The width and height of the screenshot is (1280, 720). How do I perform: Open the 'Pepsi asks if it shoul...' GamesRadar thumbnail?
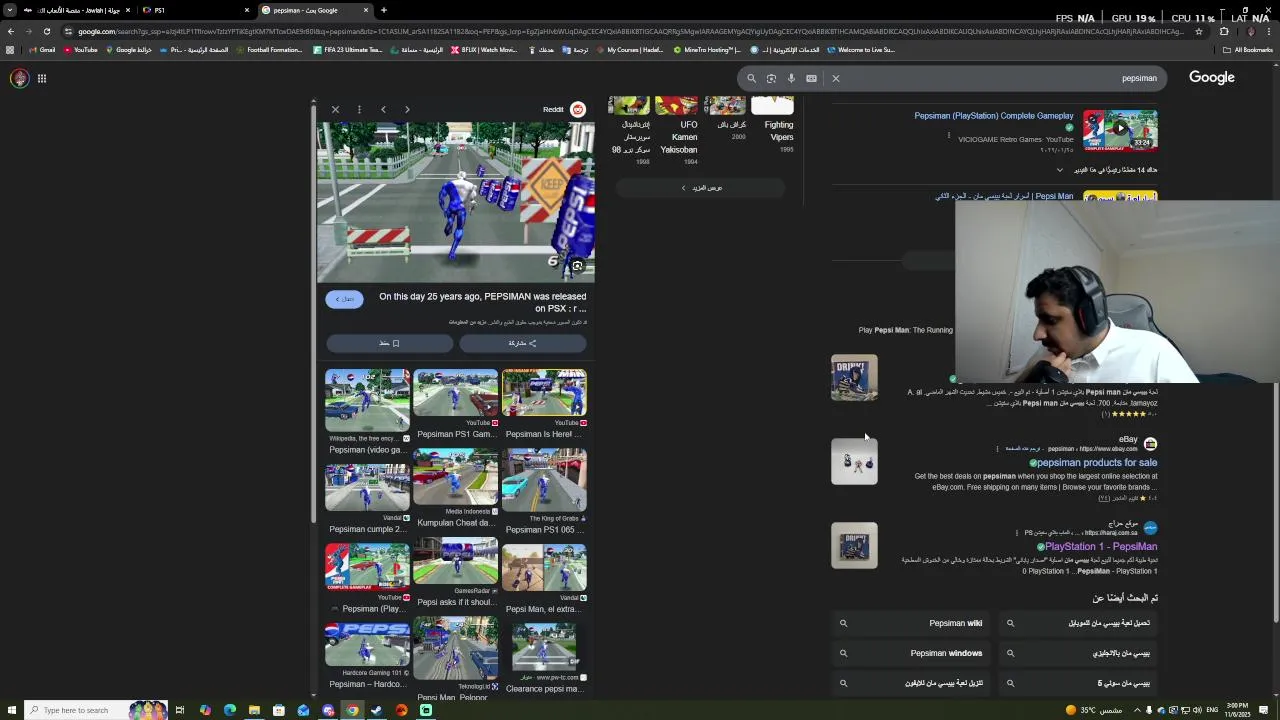455,561
